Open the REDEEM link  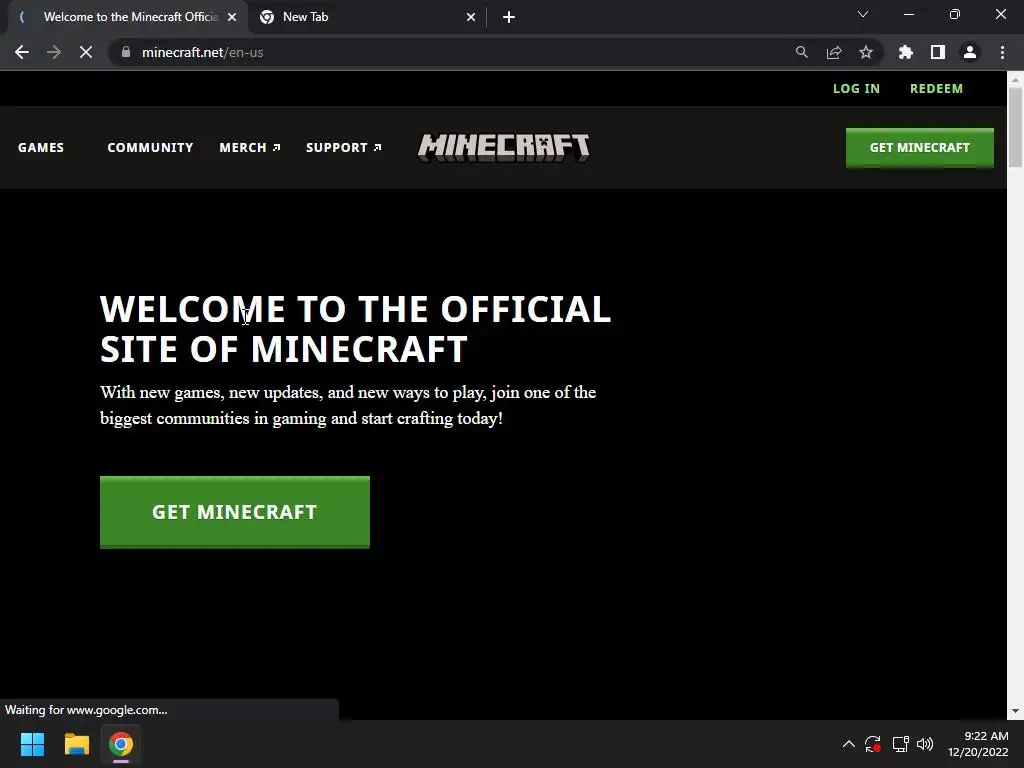tap(936, 88)
